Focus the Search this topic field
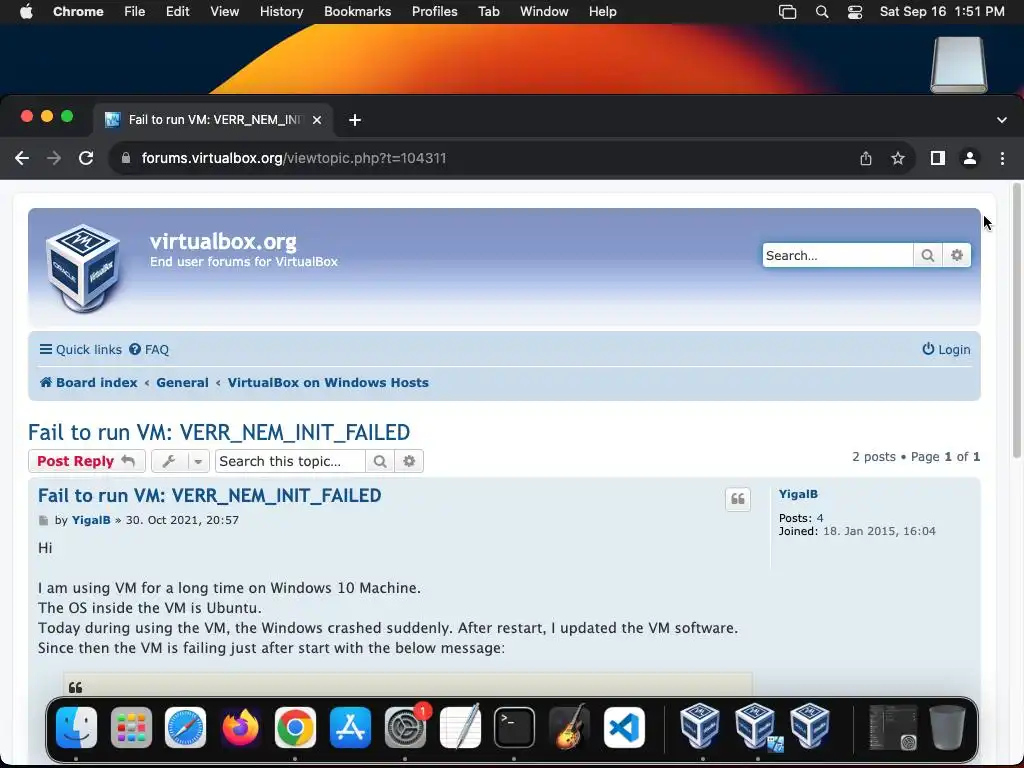 (290, 461)
